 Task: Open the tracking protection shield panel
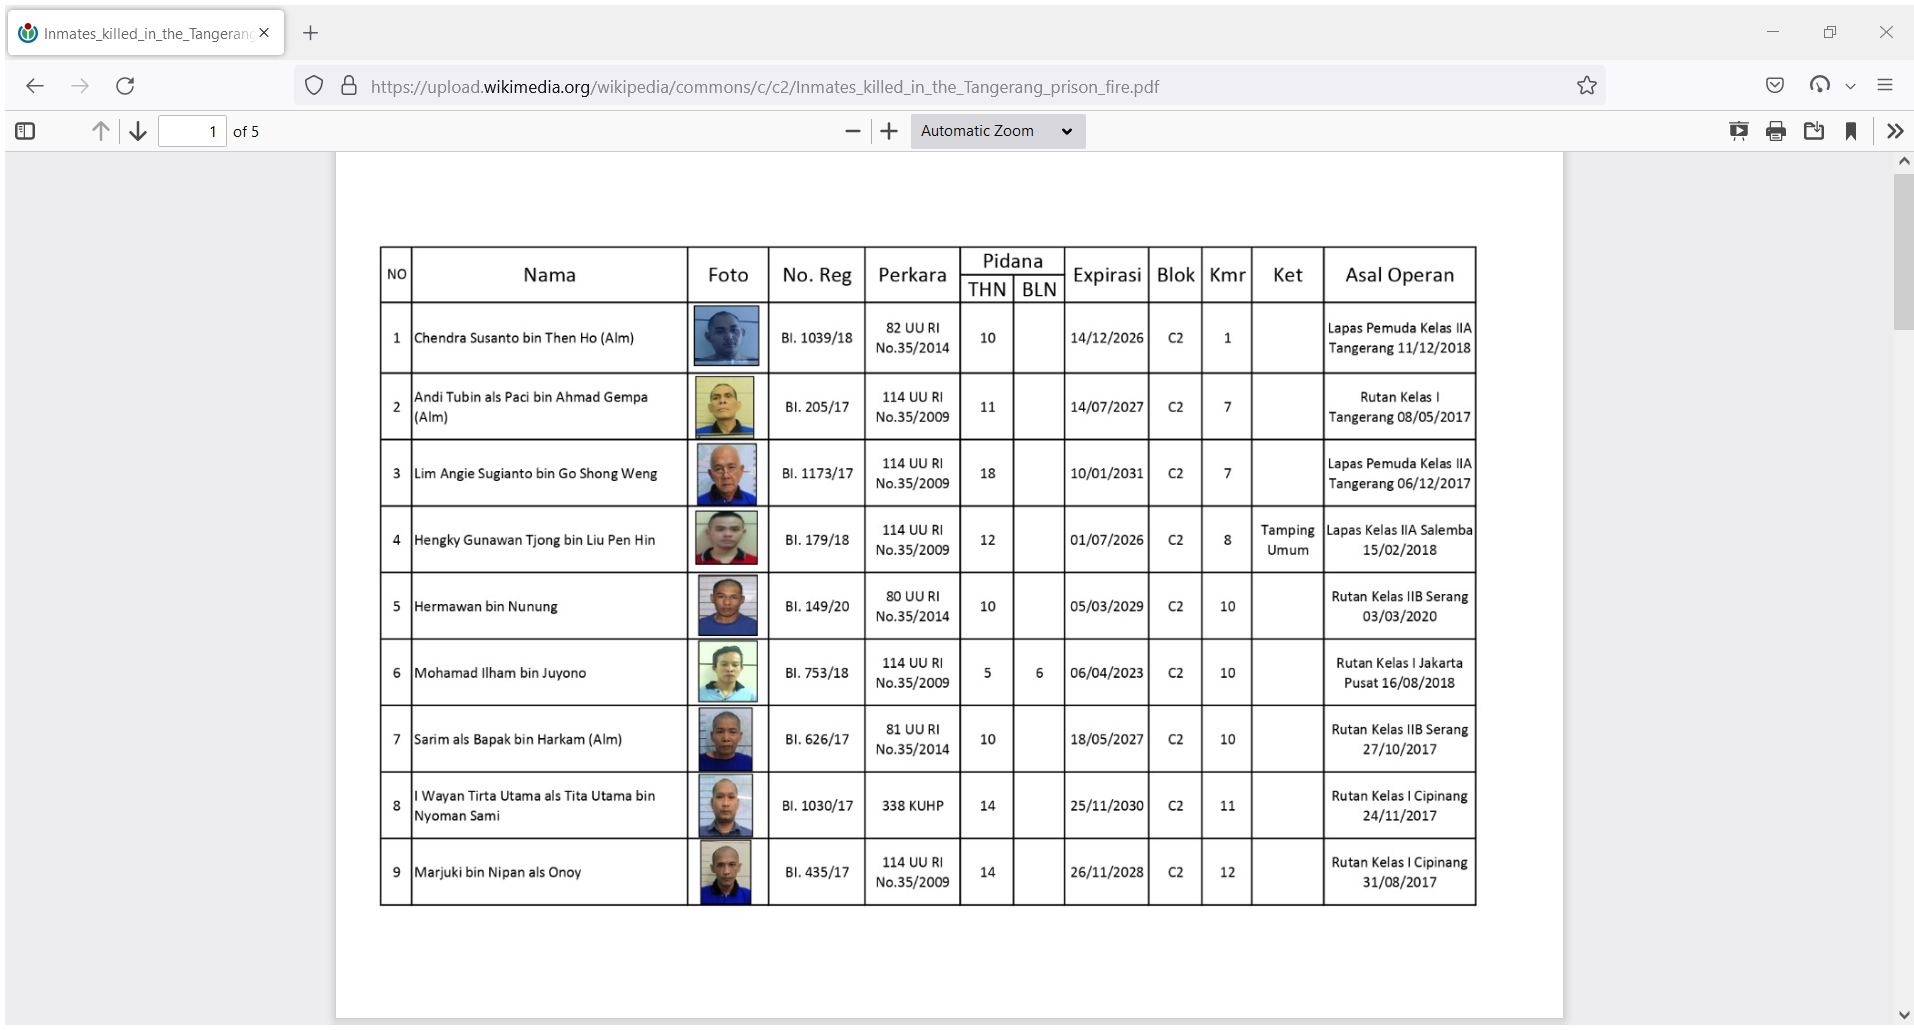(x=314, y=86)
